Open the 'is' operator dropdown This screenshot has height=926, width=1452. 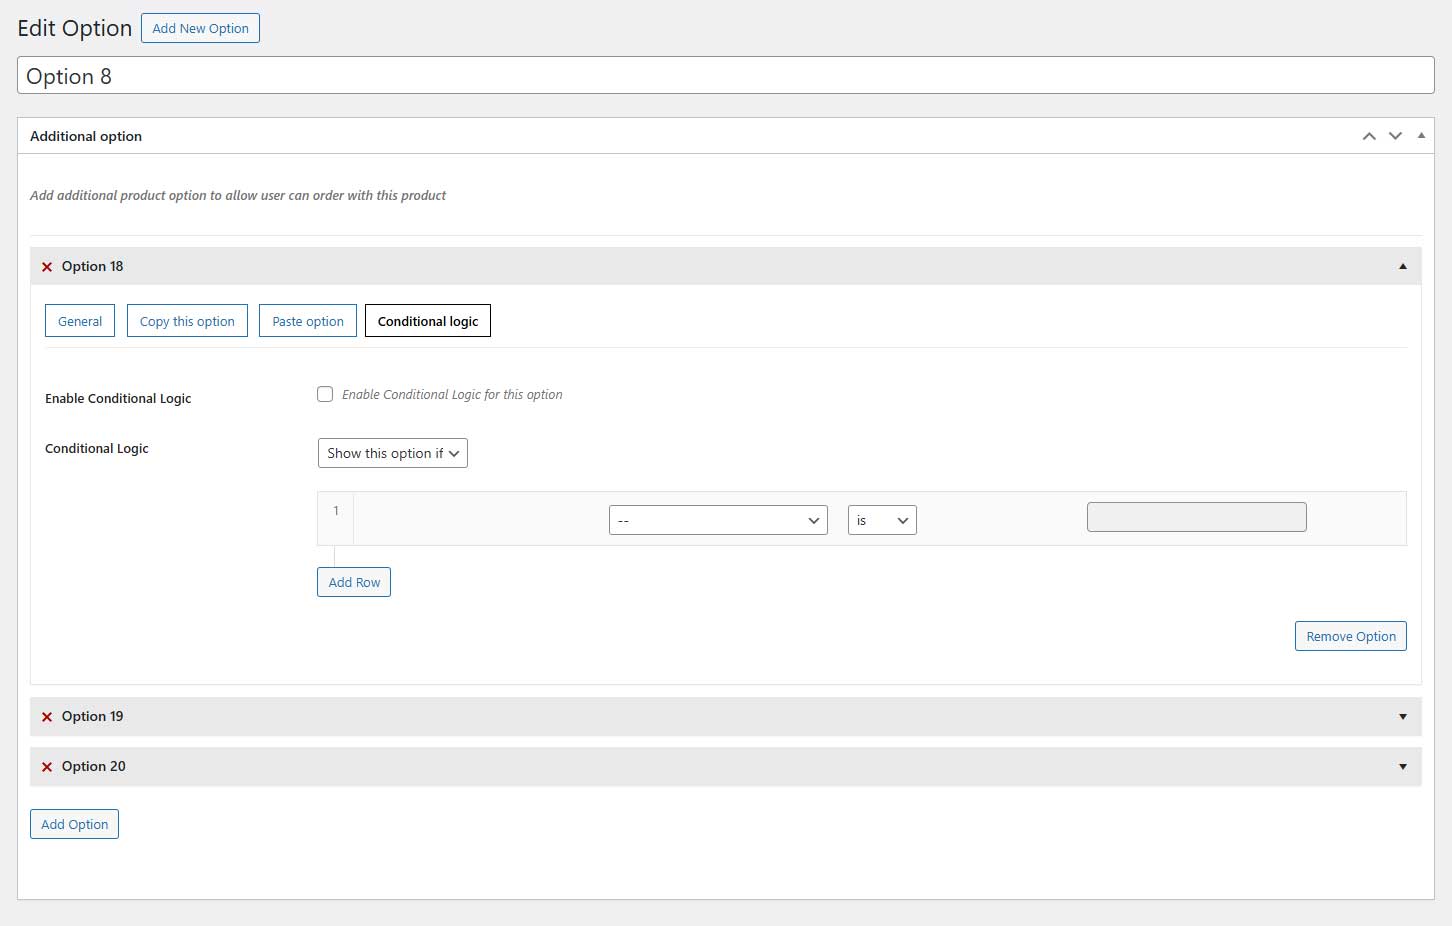pos(882,520)
